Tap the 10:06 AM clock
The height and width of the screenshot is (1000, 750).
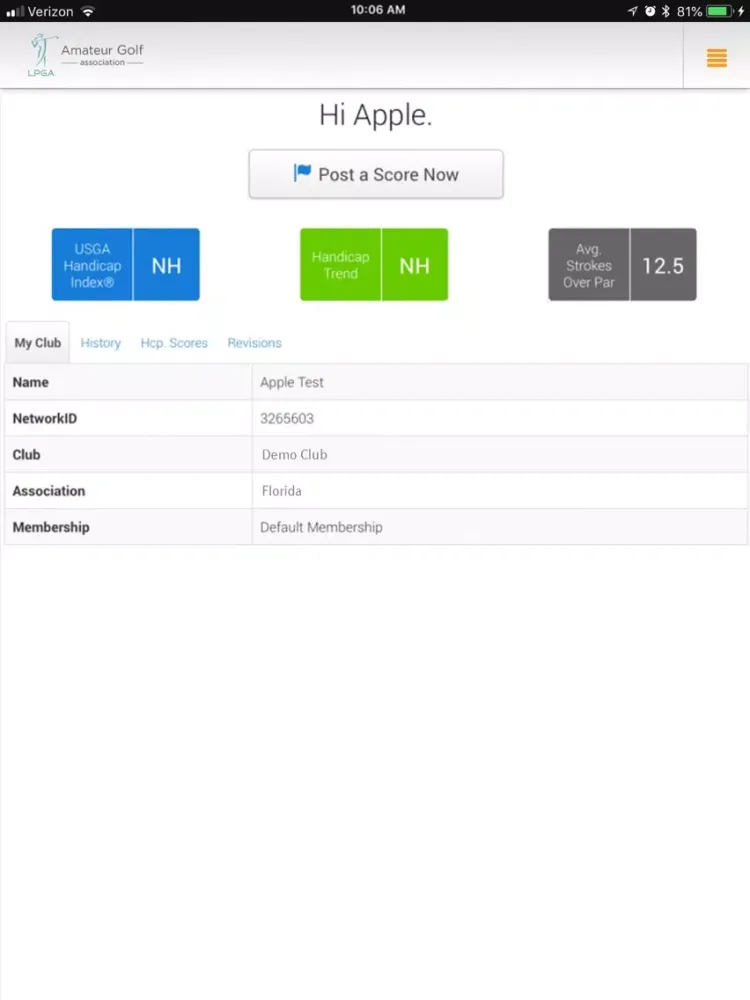click(378, 10)
